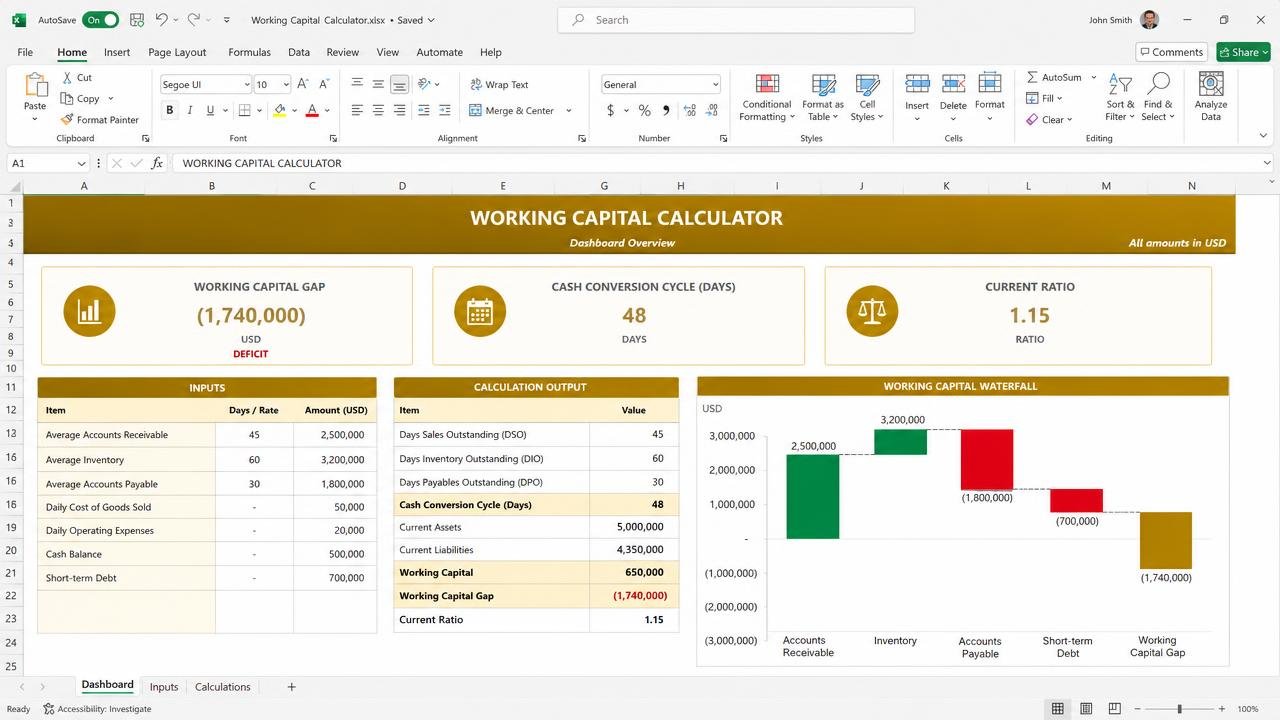Click the Cut scissors icon
This screenshot has height=720, width=1280.
pyautogui.click(x=67, y=77)
